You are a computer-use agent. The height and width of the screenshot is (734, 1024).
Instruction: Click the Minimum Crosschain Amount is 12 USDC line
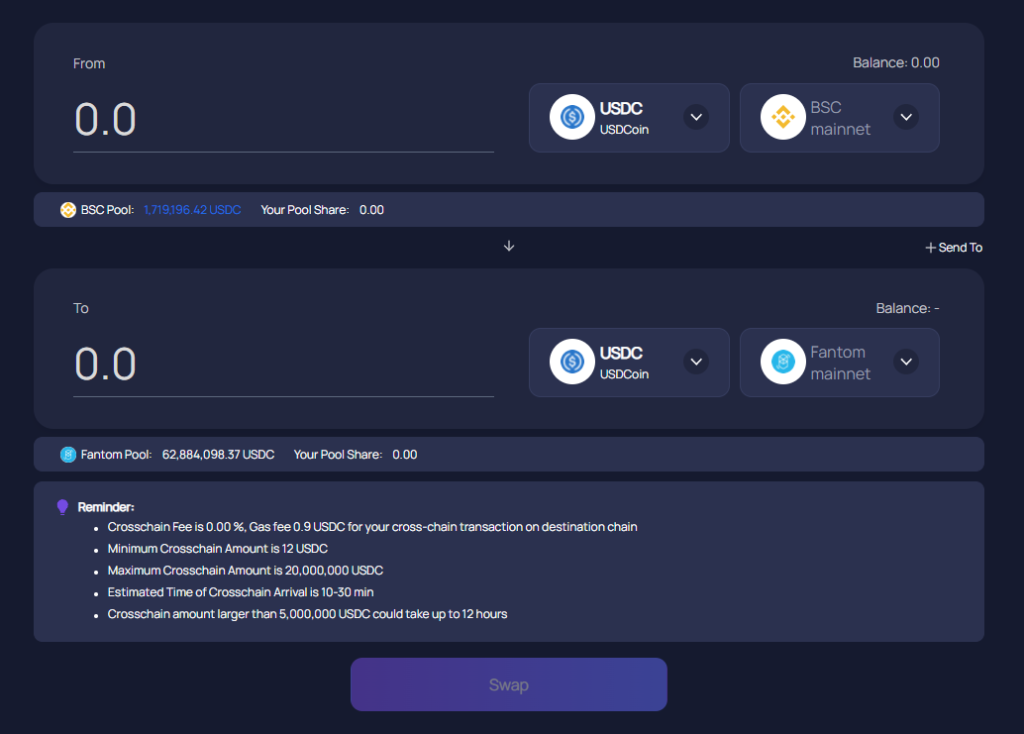[217, 549]
